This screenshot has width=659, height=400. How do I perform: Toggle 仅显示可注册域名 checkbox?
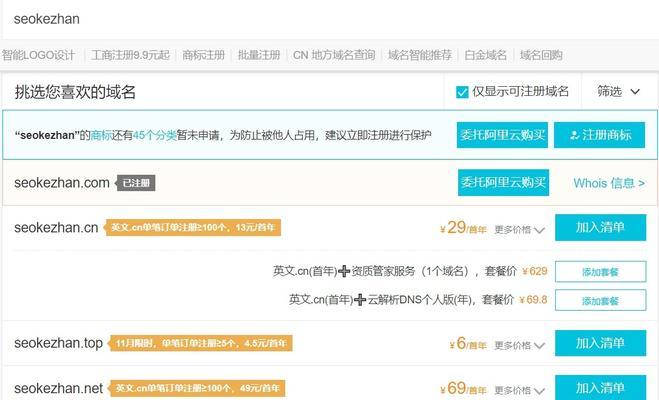coord(462,92)
